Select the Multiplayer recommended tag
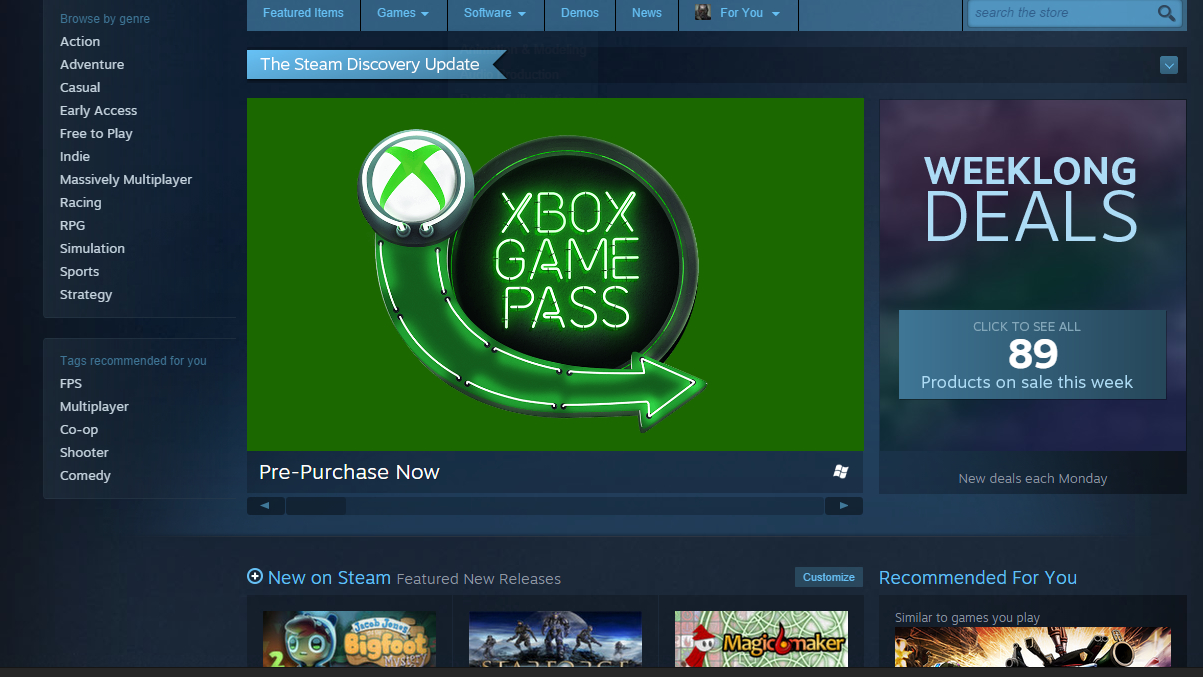Viewport: 1203px width, 677px height. point(94,406)
